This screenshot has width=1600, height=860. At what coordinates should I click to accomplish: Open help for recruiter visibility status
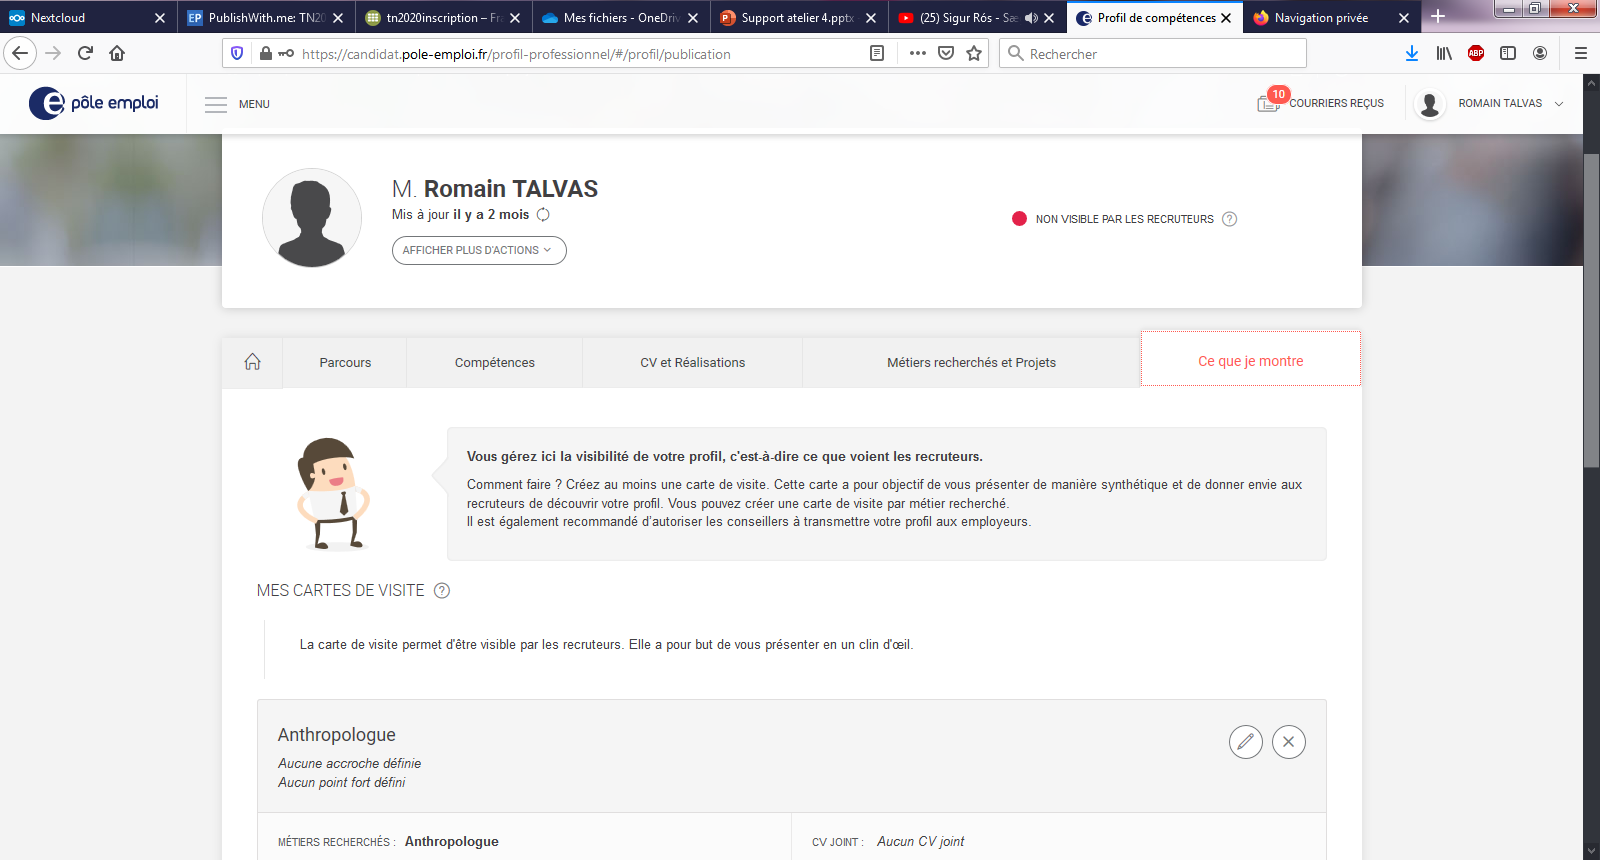tap(1230, 219)
